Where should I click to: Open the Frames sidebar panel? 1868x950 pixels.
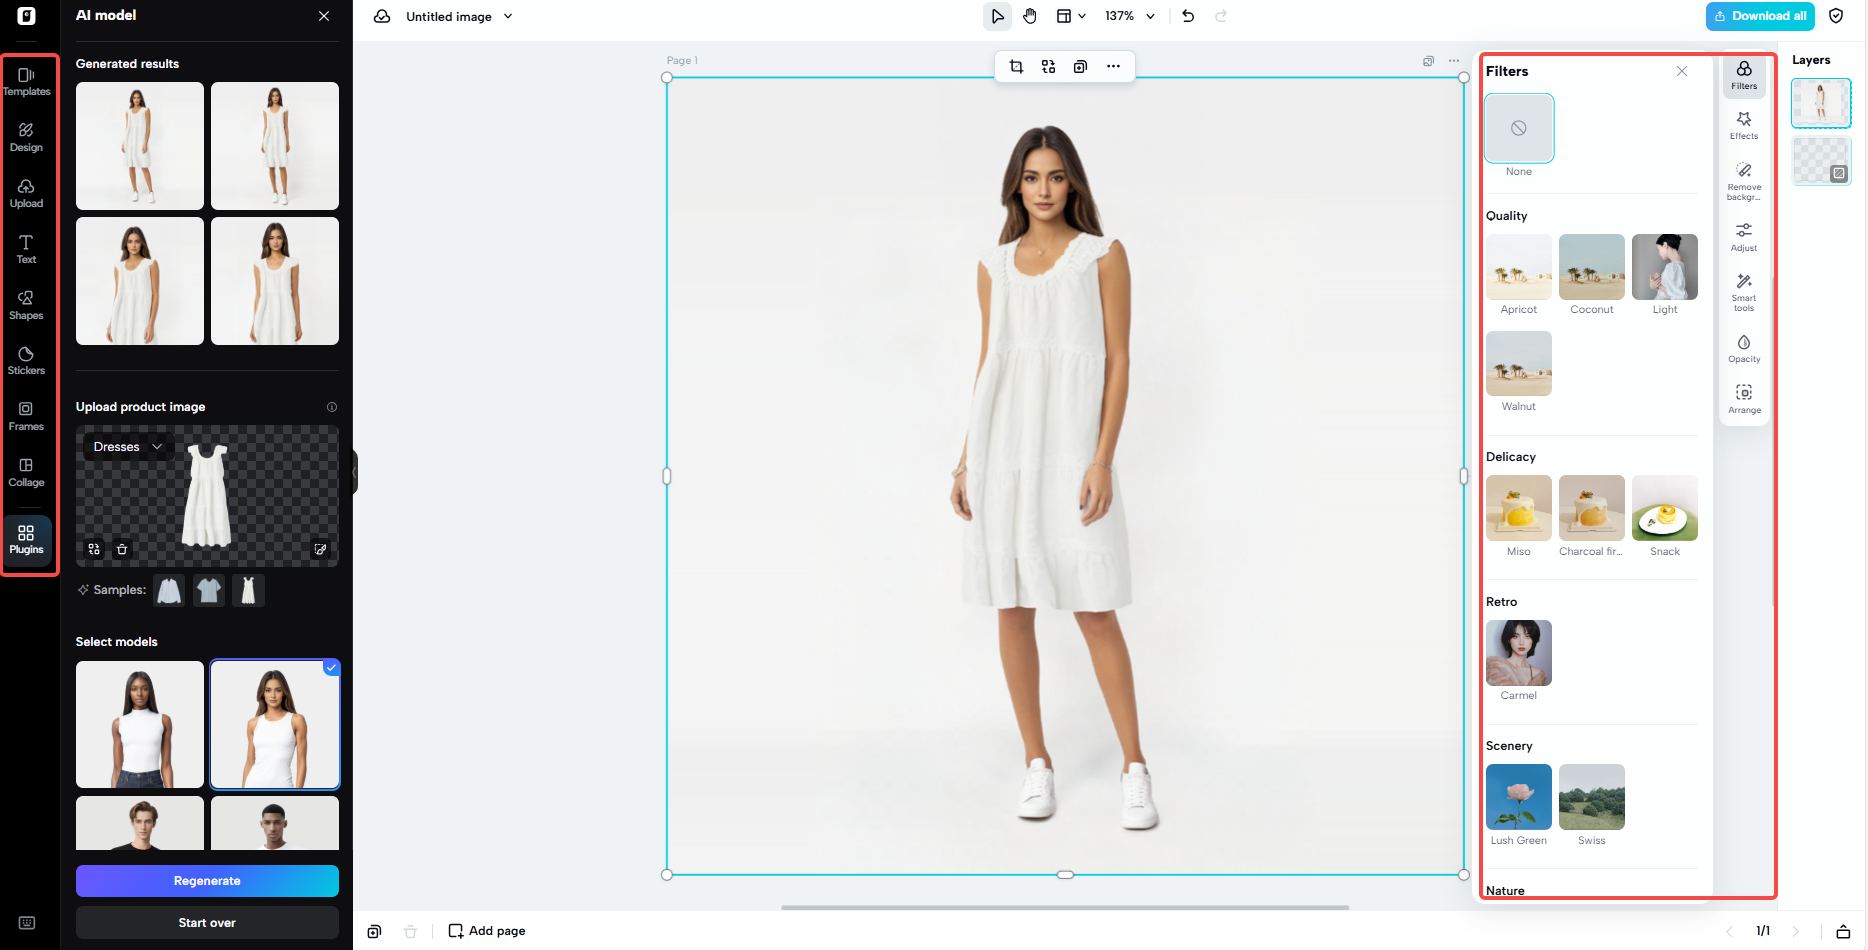tap(27, 417)
